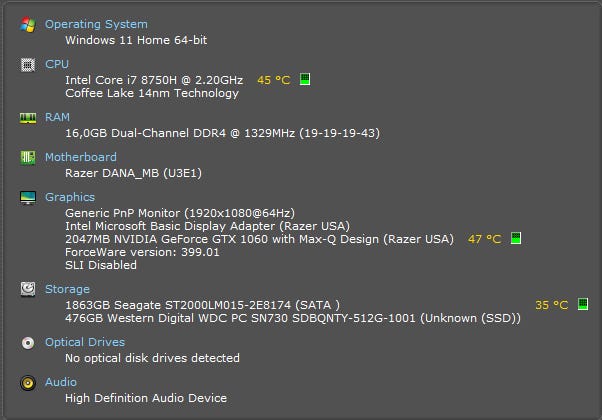602x420 pixels.
Task: Select the Optical Drives heading
Action: coord(85,342)
